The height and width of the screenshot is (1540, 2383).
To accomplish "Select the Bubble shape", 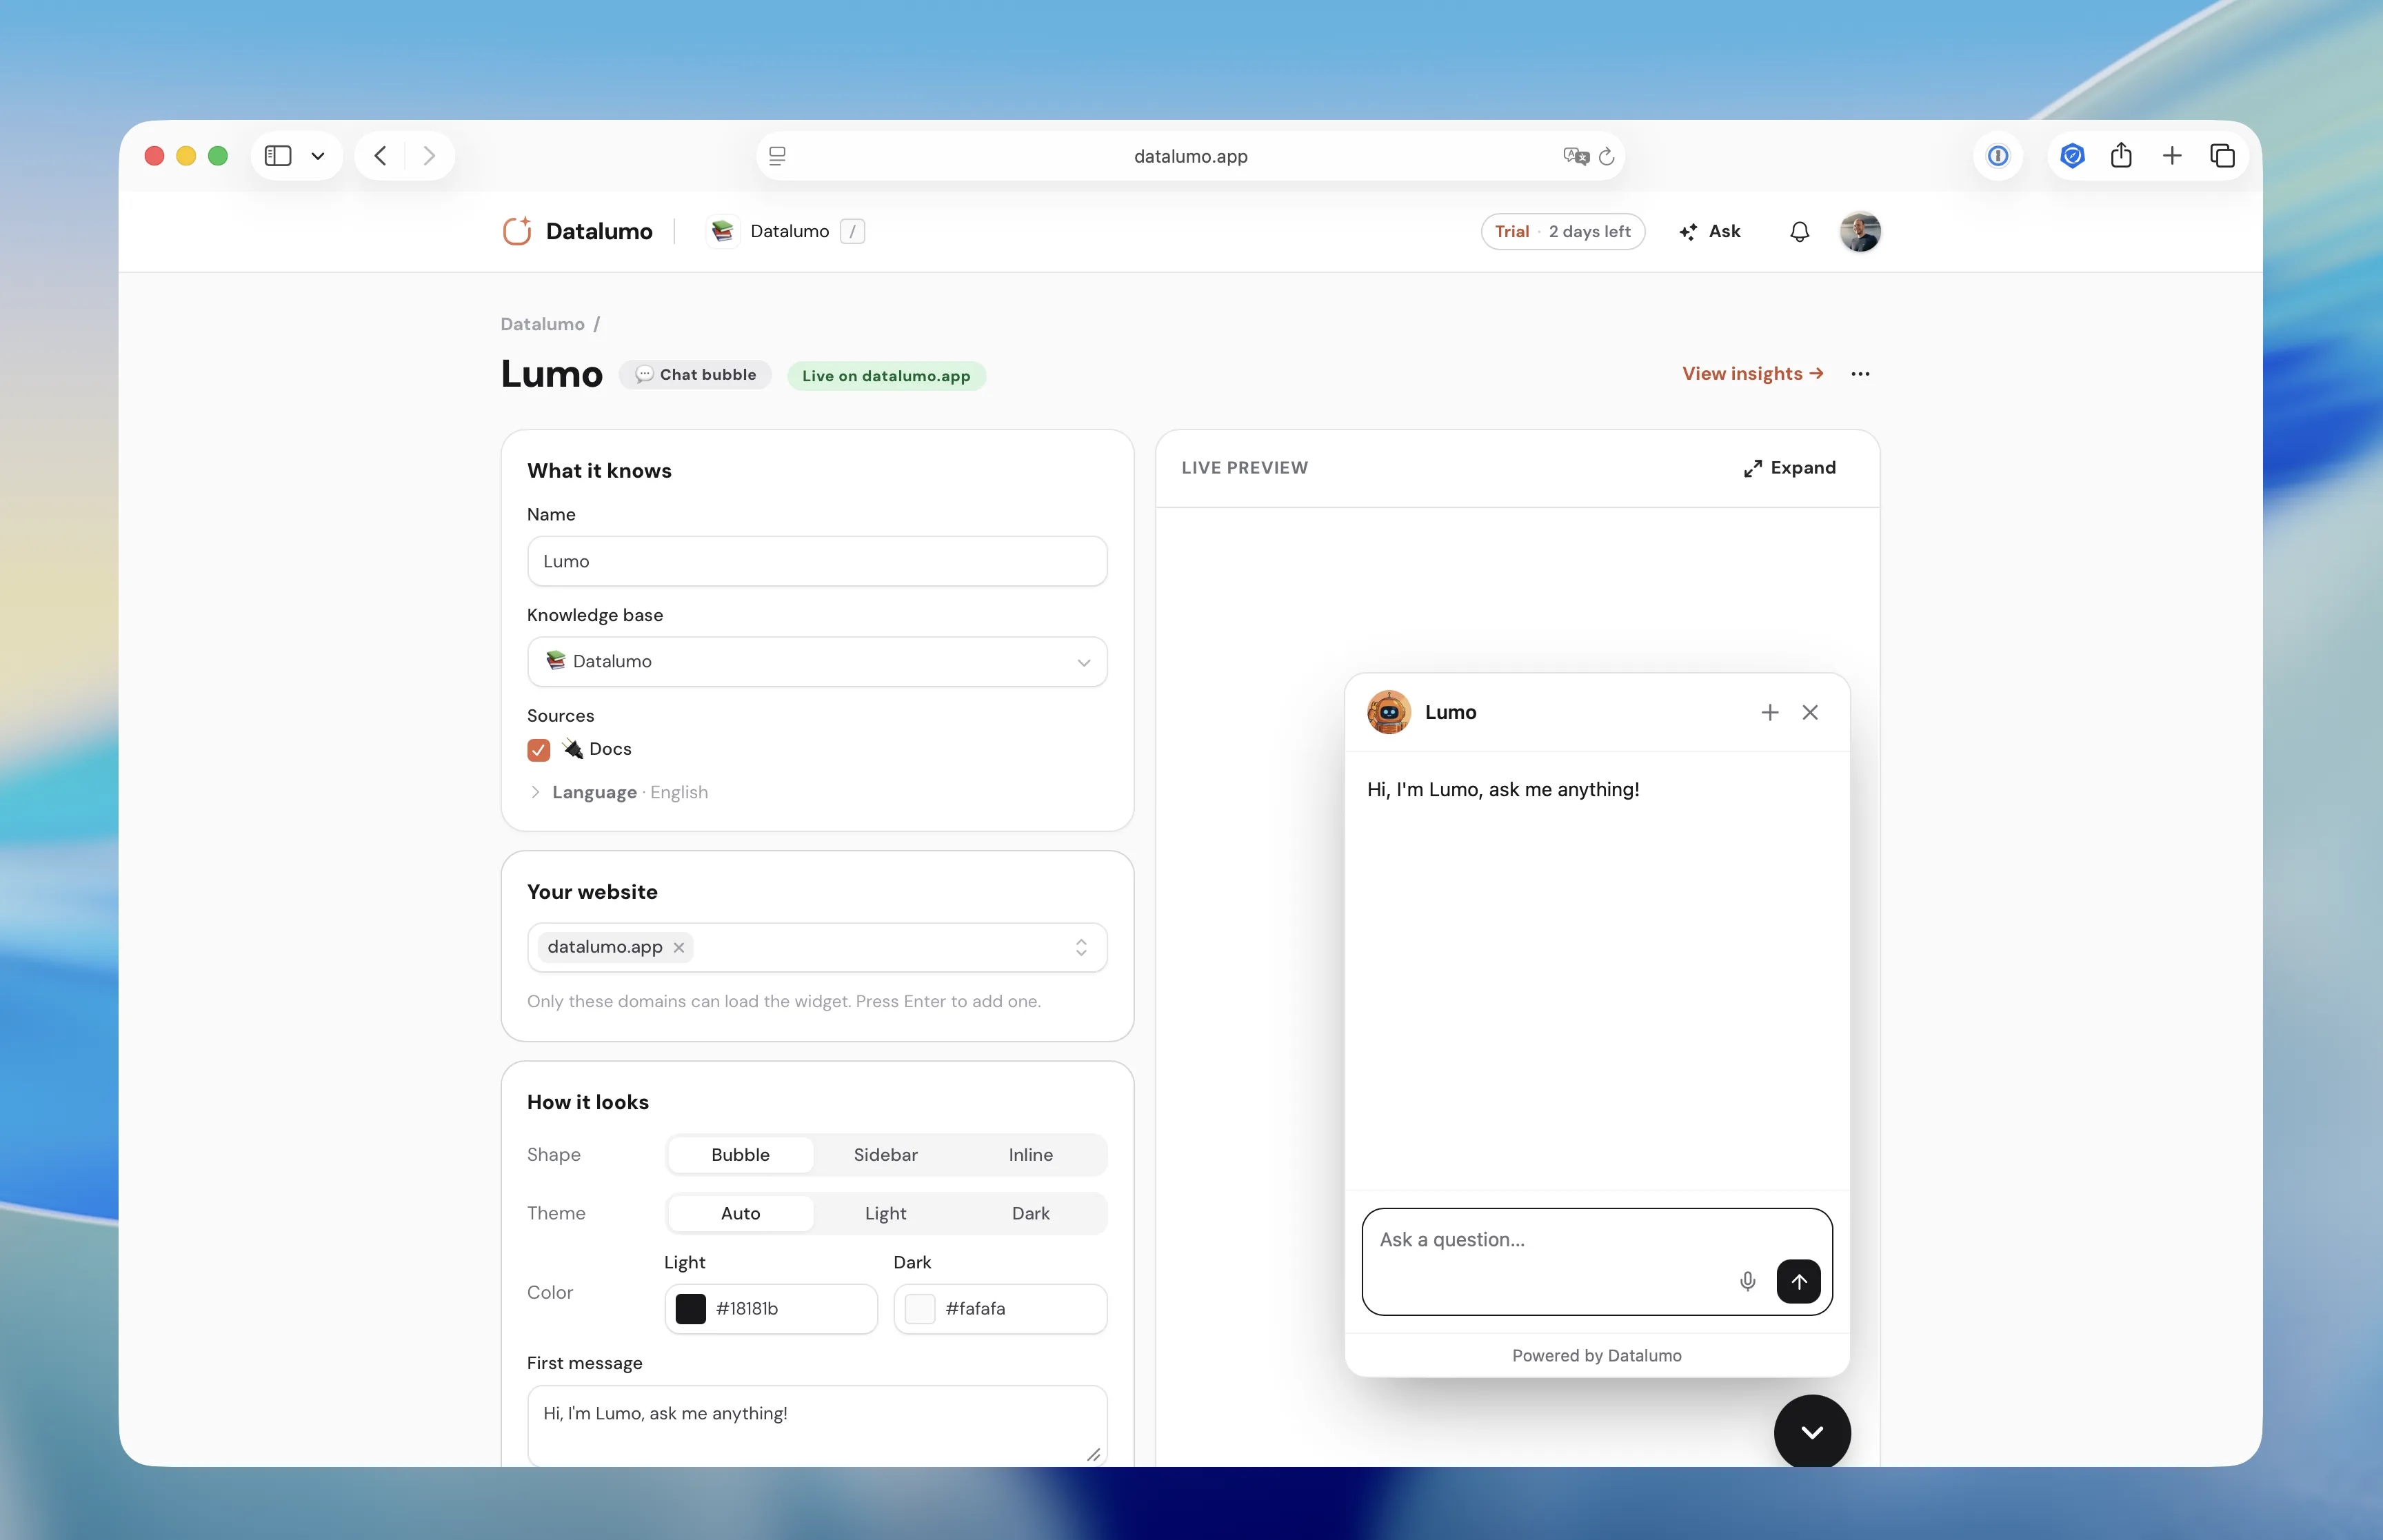I will point(740,1154).
